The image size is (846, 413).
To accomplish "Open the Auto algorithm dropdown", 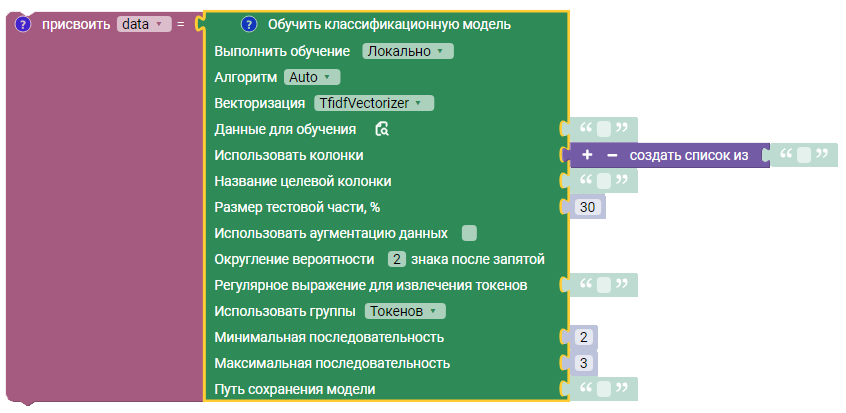I will [312, 77].
